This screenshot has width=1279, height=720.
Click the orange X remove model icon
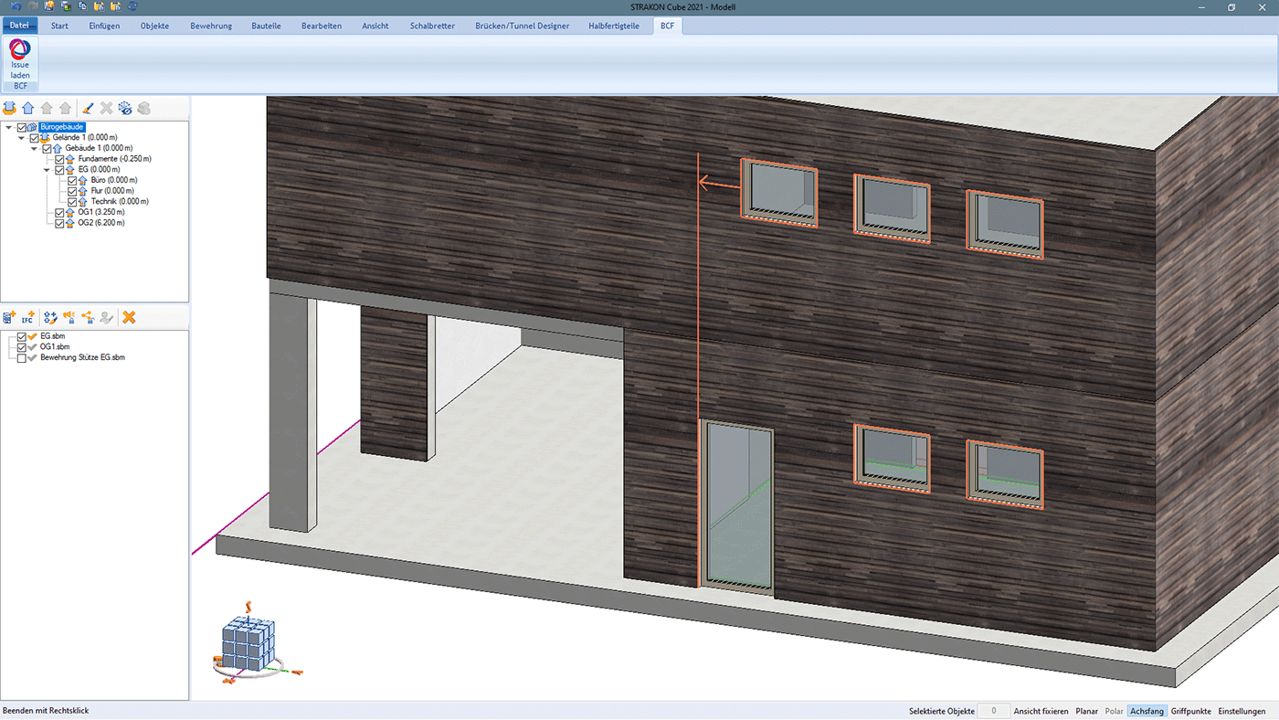click(129, 318)
